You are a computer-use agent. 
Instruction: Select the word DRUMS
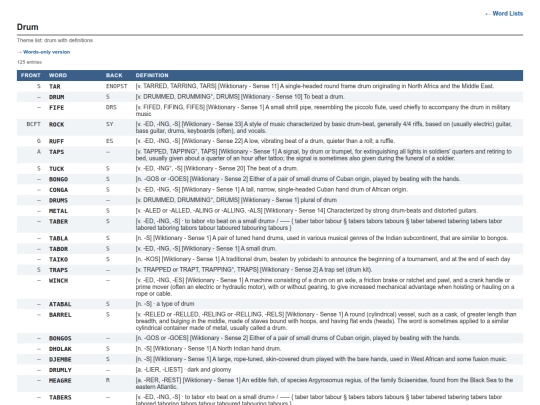[59, 200]
